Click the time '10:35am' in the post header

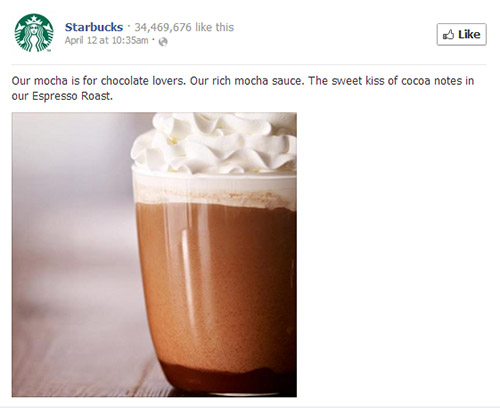(x=130, y=40)
